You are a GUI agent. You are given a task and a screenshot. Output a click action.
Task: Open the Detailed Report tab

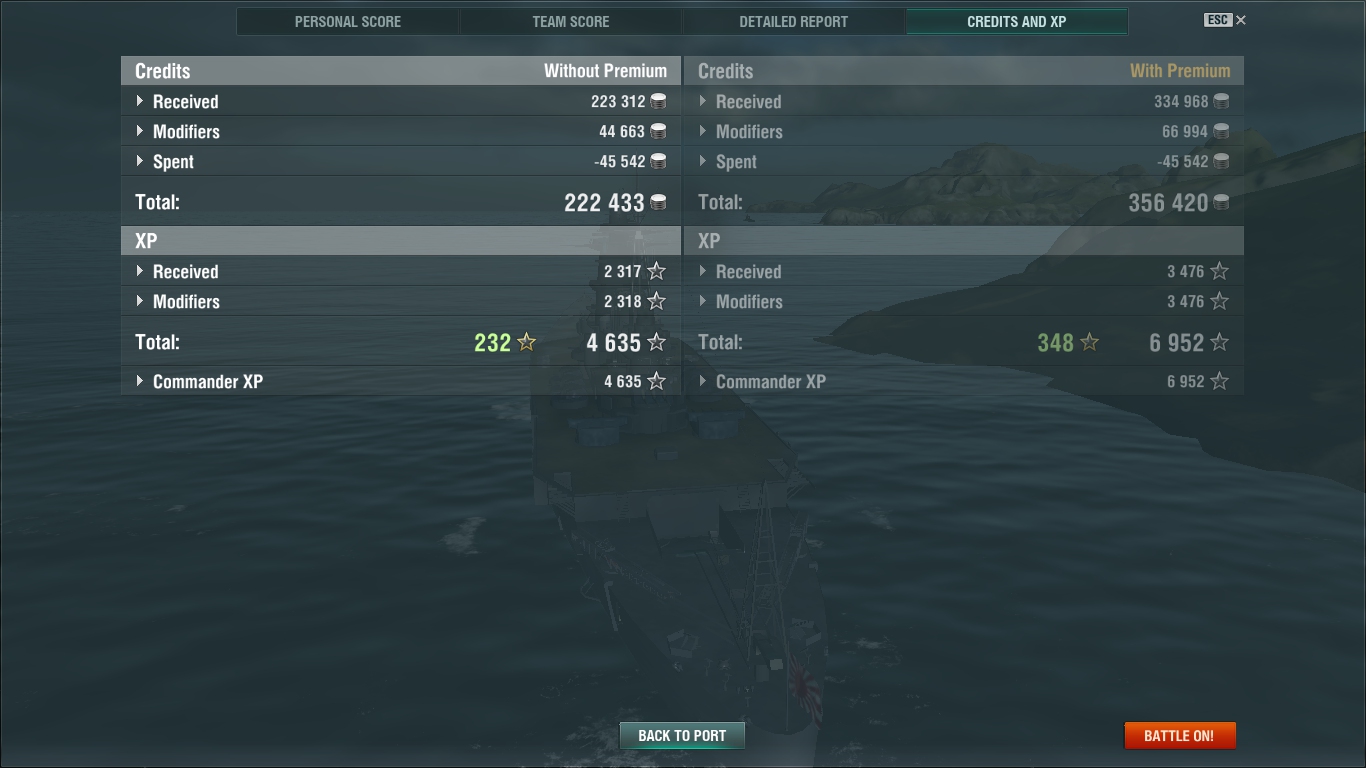click(x=794, y=21)
